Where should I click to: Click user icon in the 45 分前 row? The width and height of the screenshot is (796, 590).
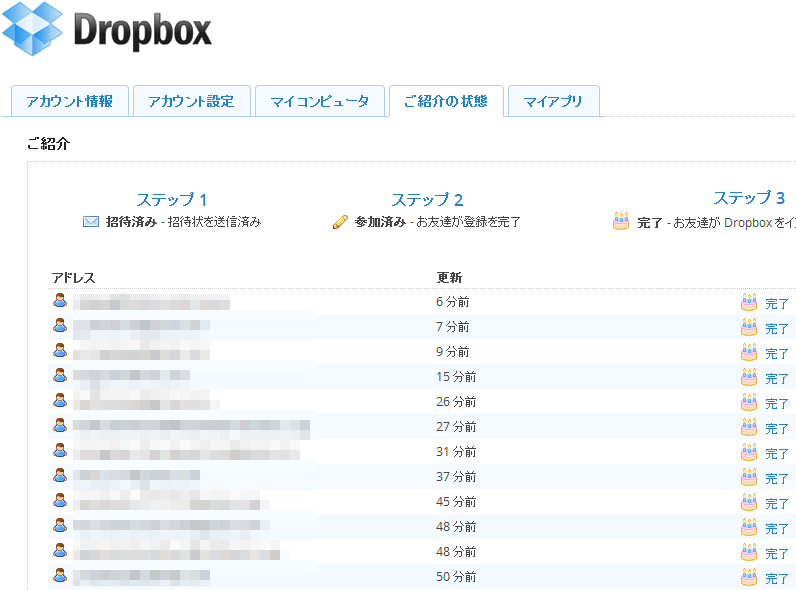pos(60,500)
